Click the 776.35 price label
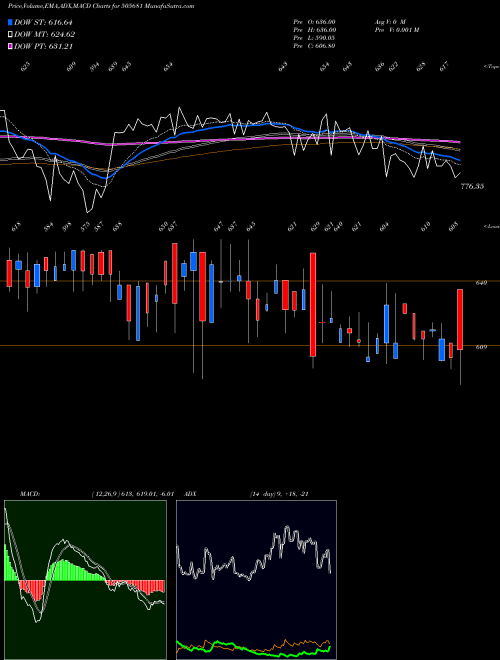Viewport: 500px width, 660px height. tap(473, 186)
